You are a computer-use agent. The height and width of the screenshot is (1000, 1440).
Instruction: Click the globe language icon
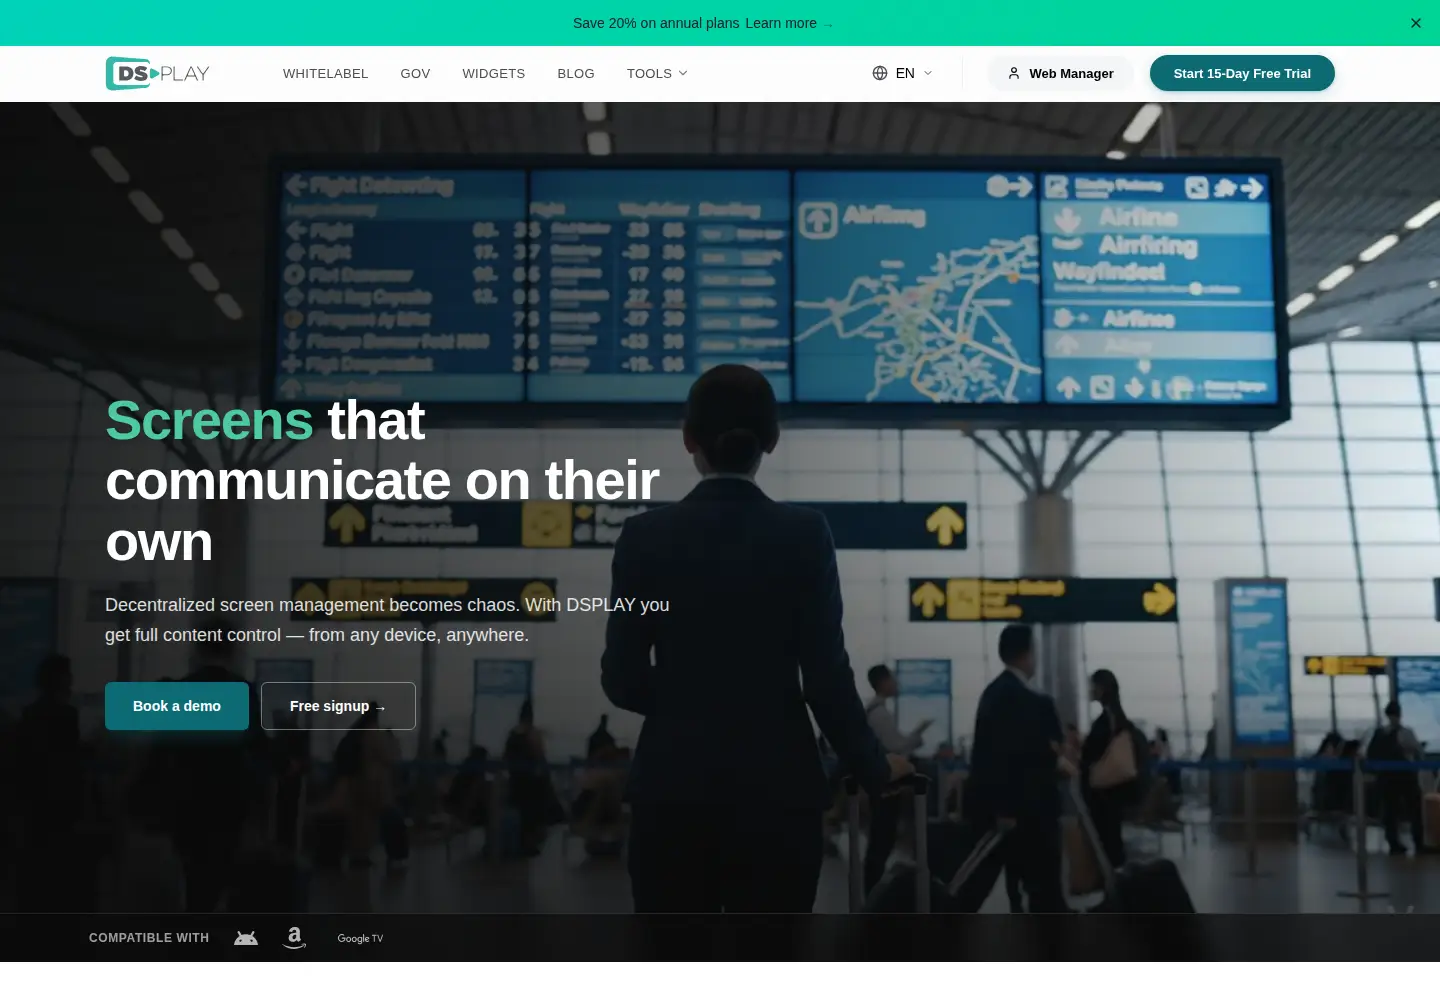(x=880, y=73)
